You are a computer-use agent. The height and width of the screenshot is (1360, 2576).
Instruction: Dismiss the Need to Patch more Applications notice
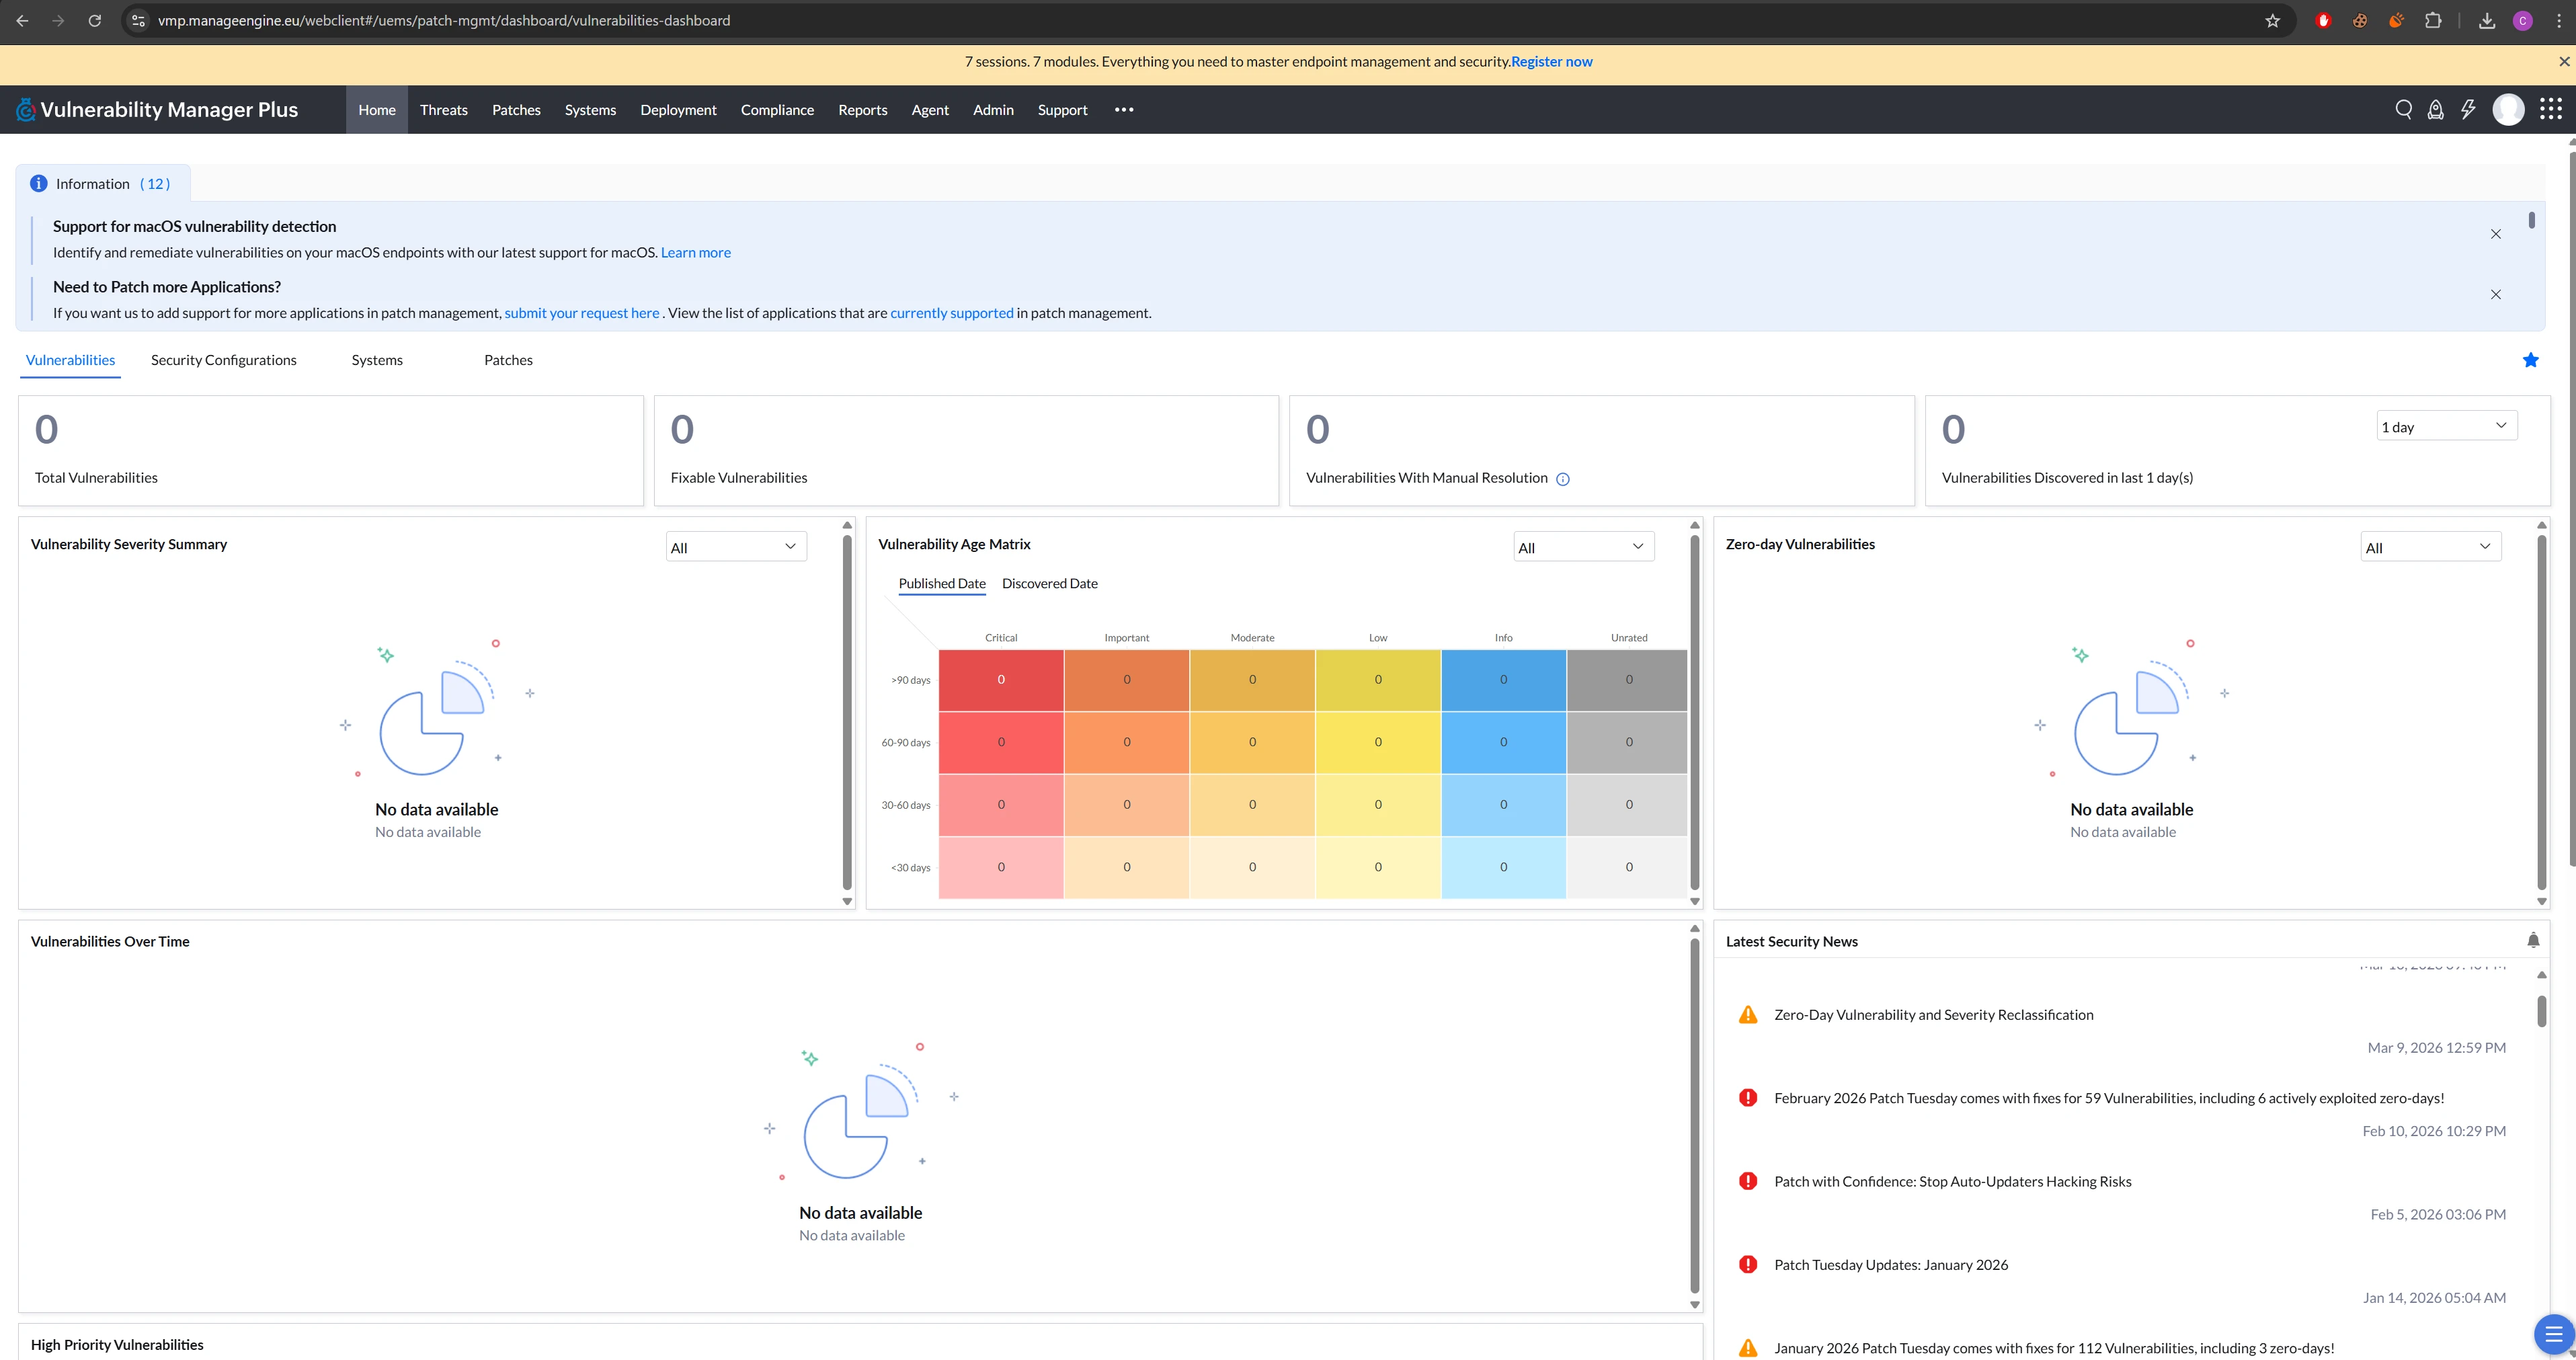(x=2496, y=294)
